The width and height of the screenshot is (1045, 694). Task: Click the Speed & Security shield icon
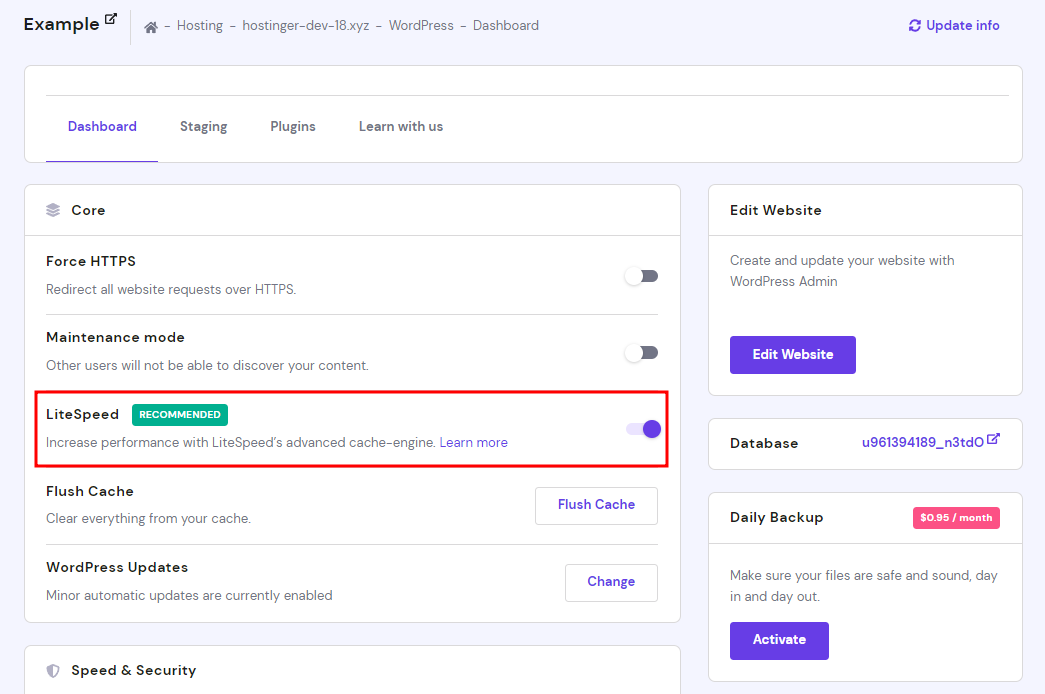53,670
